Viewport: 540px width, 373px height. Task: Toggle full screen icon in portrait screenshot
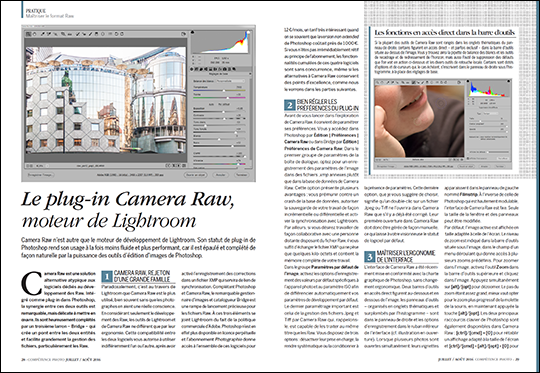click(459, 82)
